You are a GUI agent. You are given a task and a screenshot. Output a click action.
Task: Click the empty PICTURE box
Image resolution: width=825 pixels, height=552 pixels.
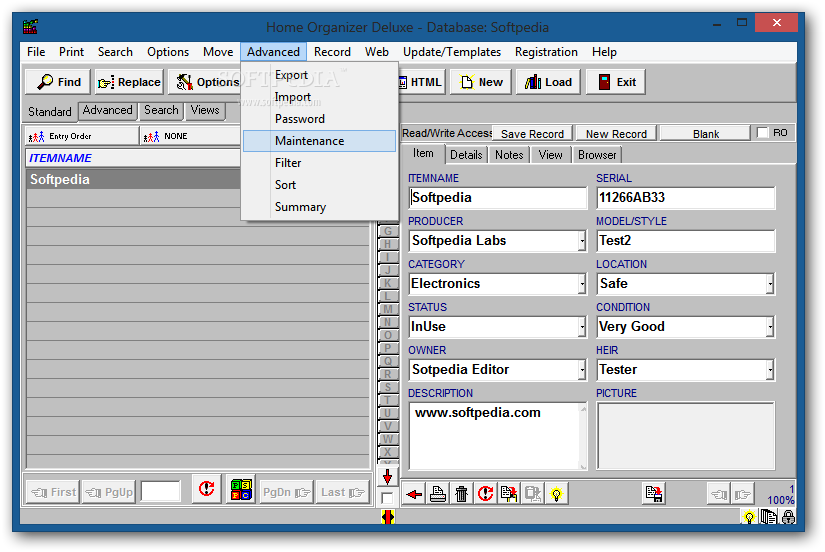686,436
